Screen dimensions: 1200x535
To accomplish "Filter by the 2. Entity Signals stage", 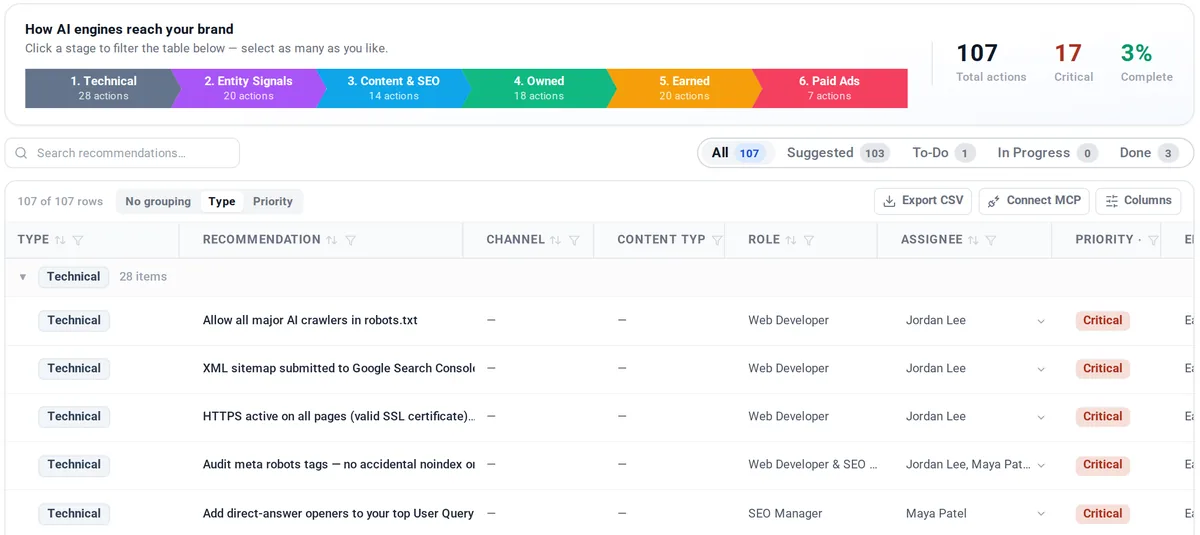I will [x=247, y=88].
